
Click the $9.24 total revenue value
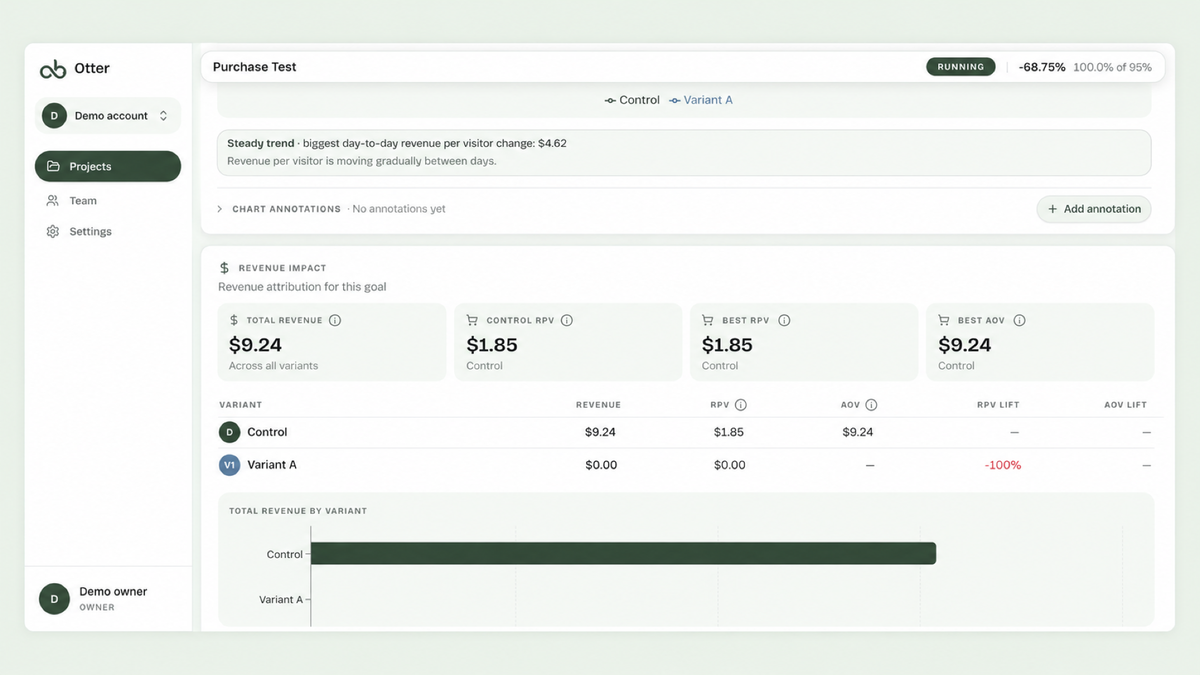click(x=256, y=345)
